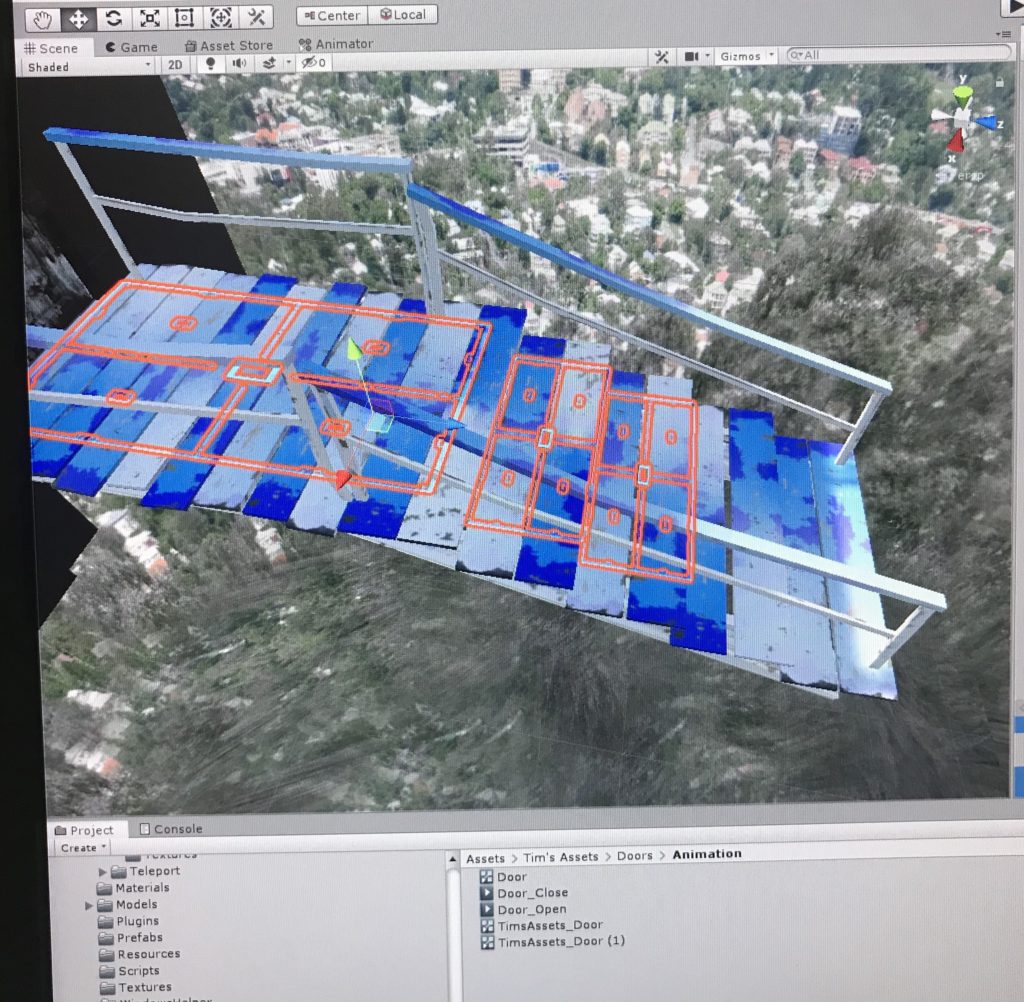Viewport: 1024px width, 1002px height.
Task: Expand the Models folder
Action: click(89, 905)
